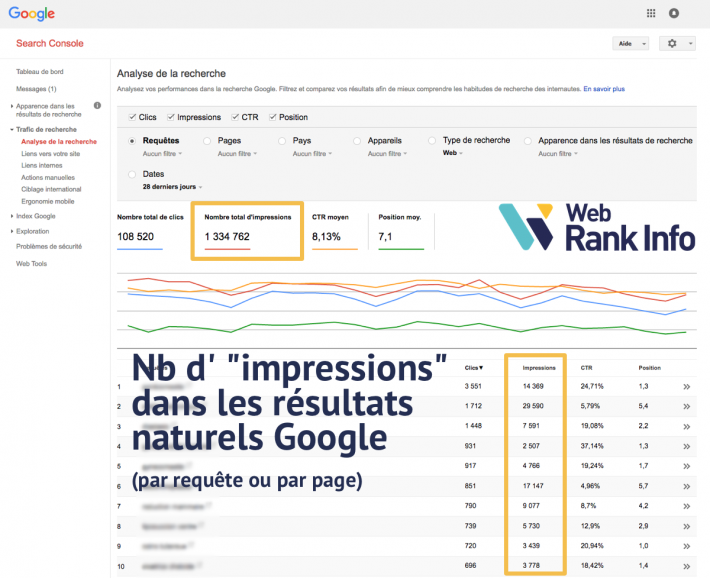Select the Requêtes radio button
Viewport: 710px width, 578px height.
(x=132, y=141)
